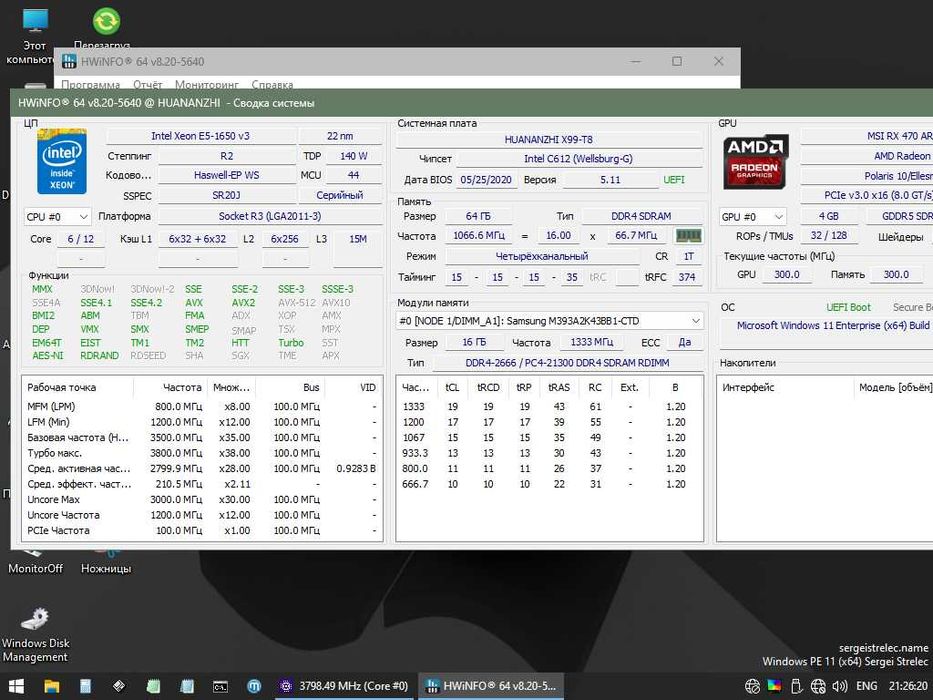Click the volume speaker tray icon

click(839, 686)
